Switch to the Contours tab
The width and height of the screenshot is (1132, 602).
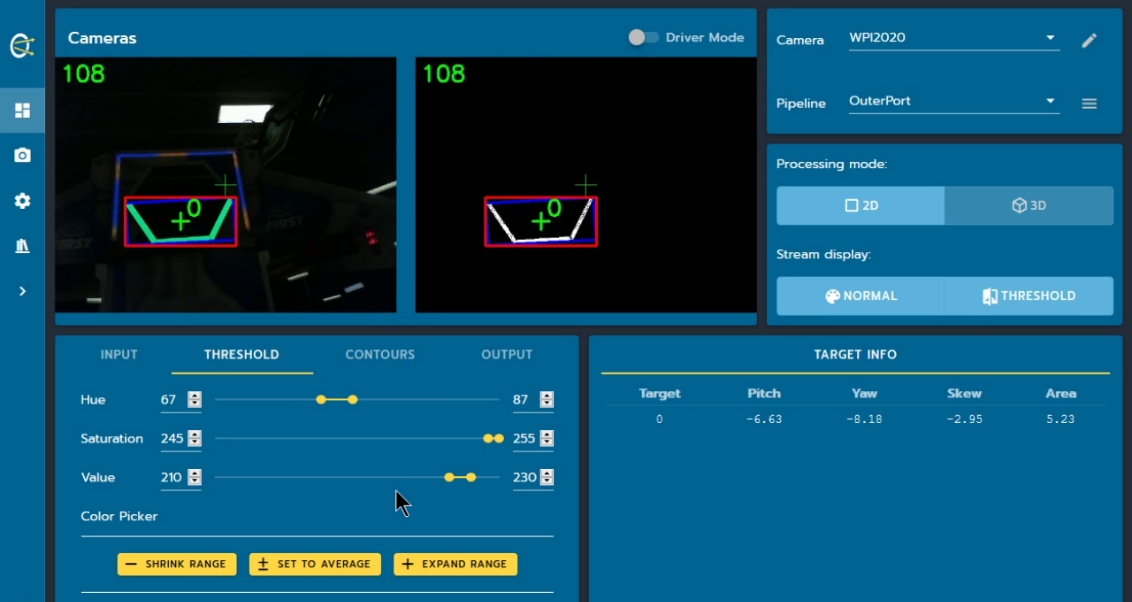coord(380,354)
